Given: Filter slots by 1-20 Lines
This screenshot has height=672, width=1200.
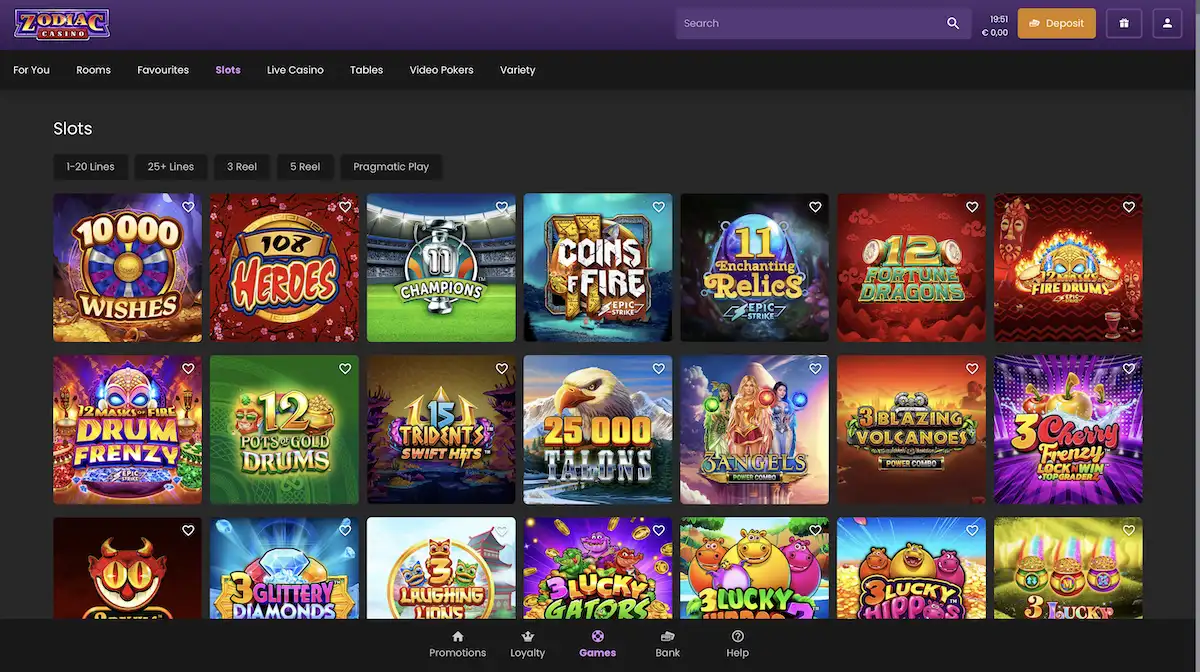Looking at the screenshot, I should click(90, 167).
